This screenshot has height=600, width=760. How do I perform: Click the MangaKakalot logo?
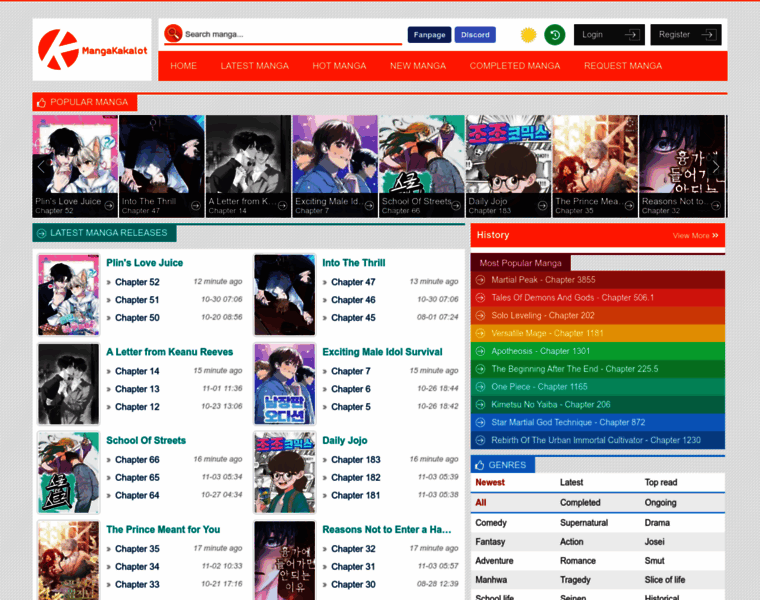coord(92,49)
